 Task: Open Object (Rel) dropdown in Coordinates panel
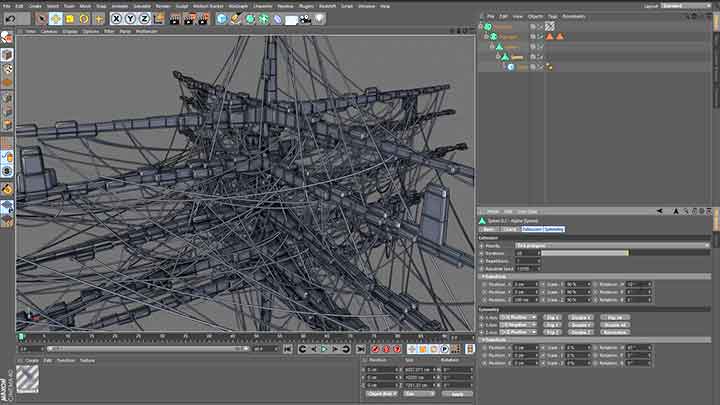click(x=381, y=394)
